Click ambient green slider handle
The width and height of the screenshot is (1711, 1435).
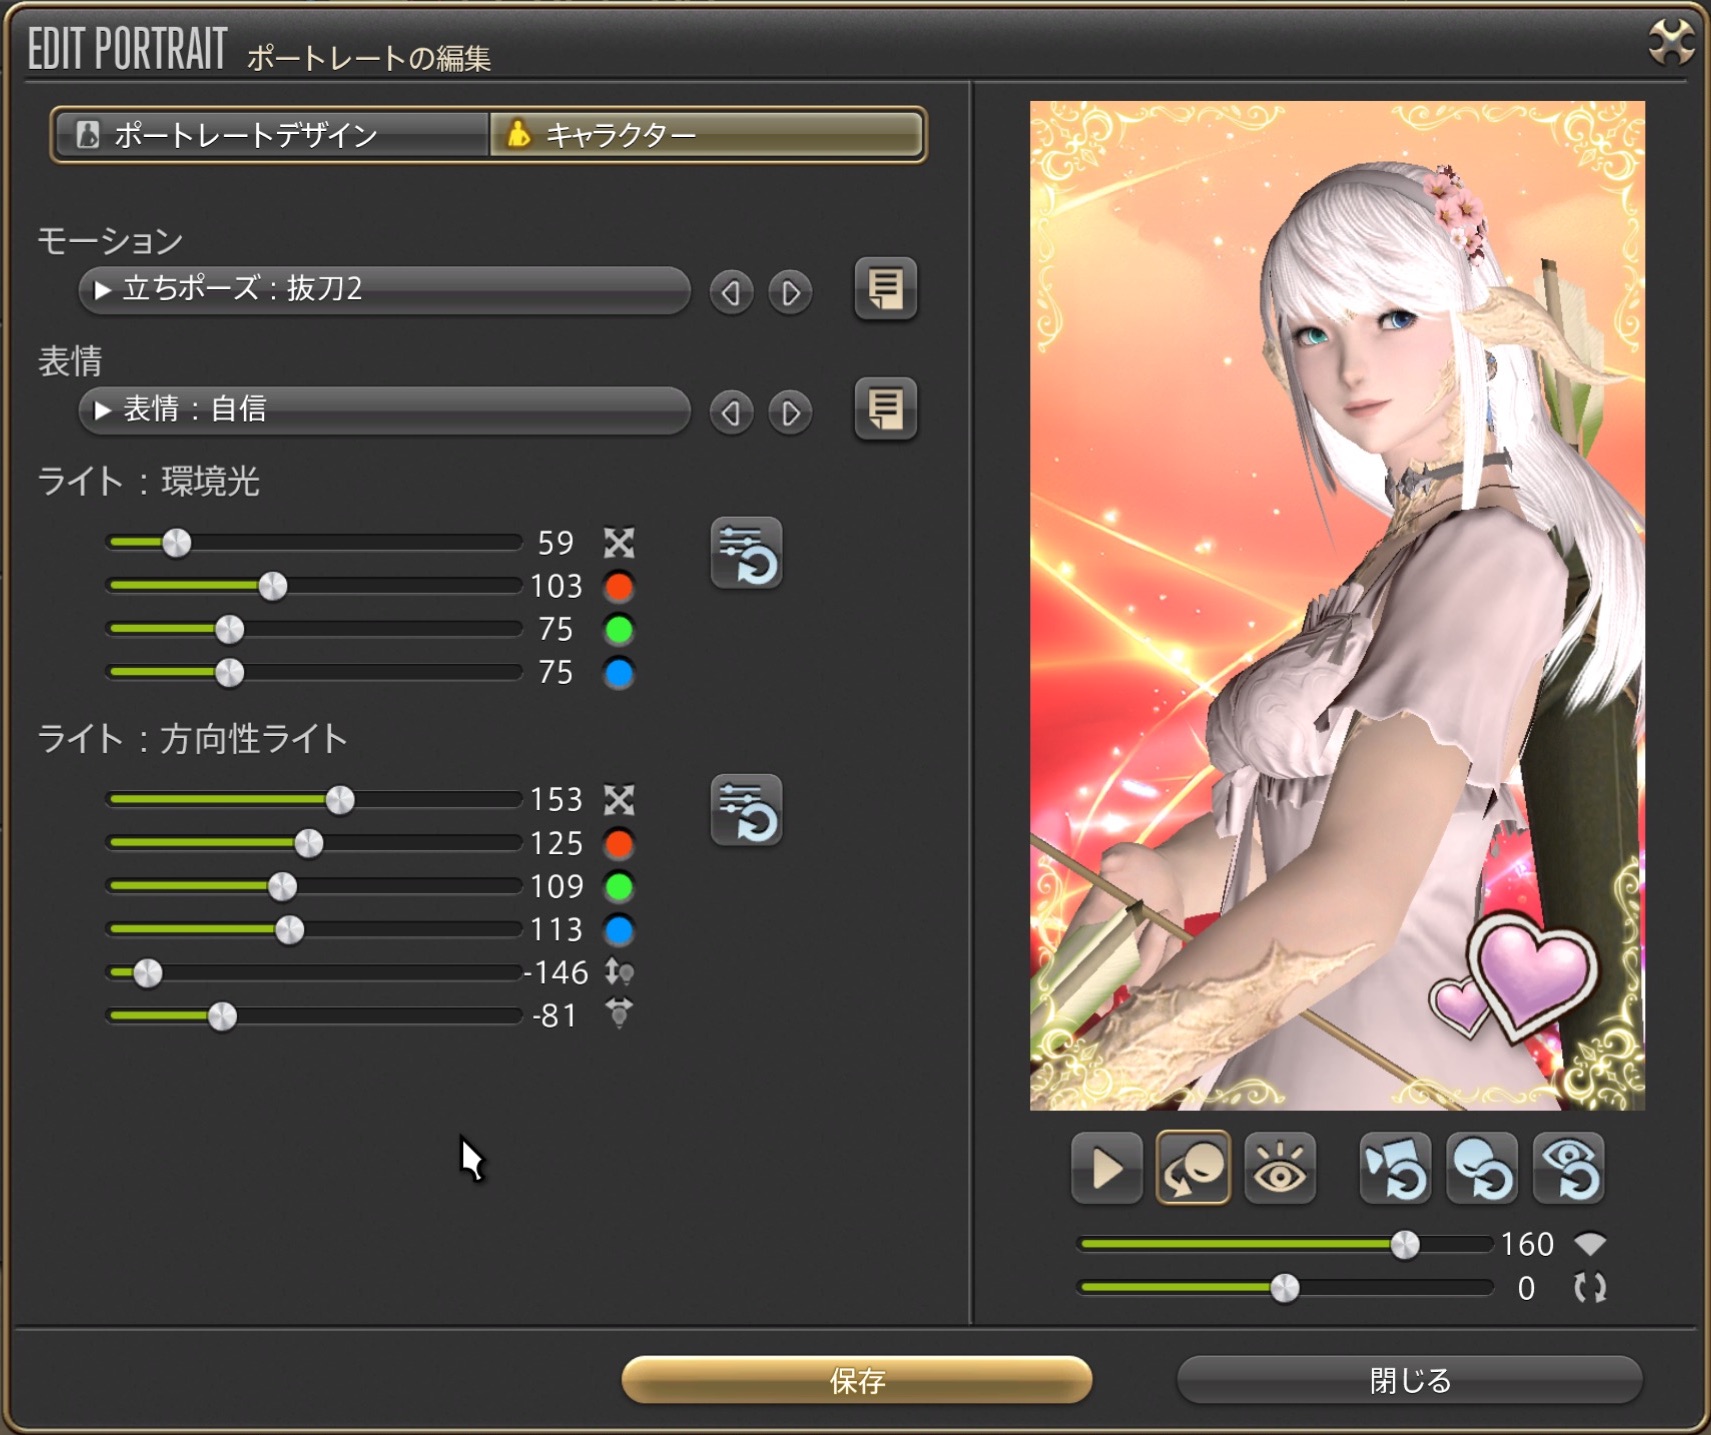pyautogui.click(x=229, y=630)
